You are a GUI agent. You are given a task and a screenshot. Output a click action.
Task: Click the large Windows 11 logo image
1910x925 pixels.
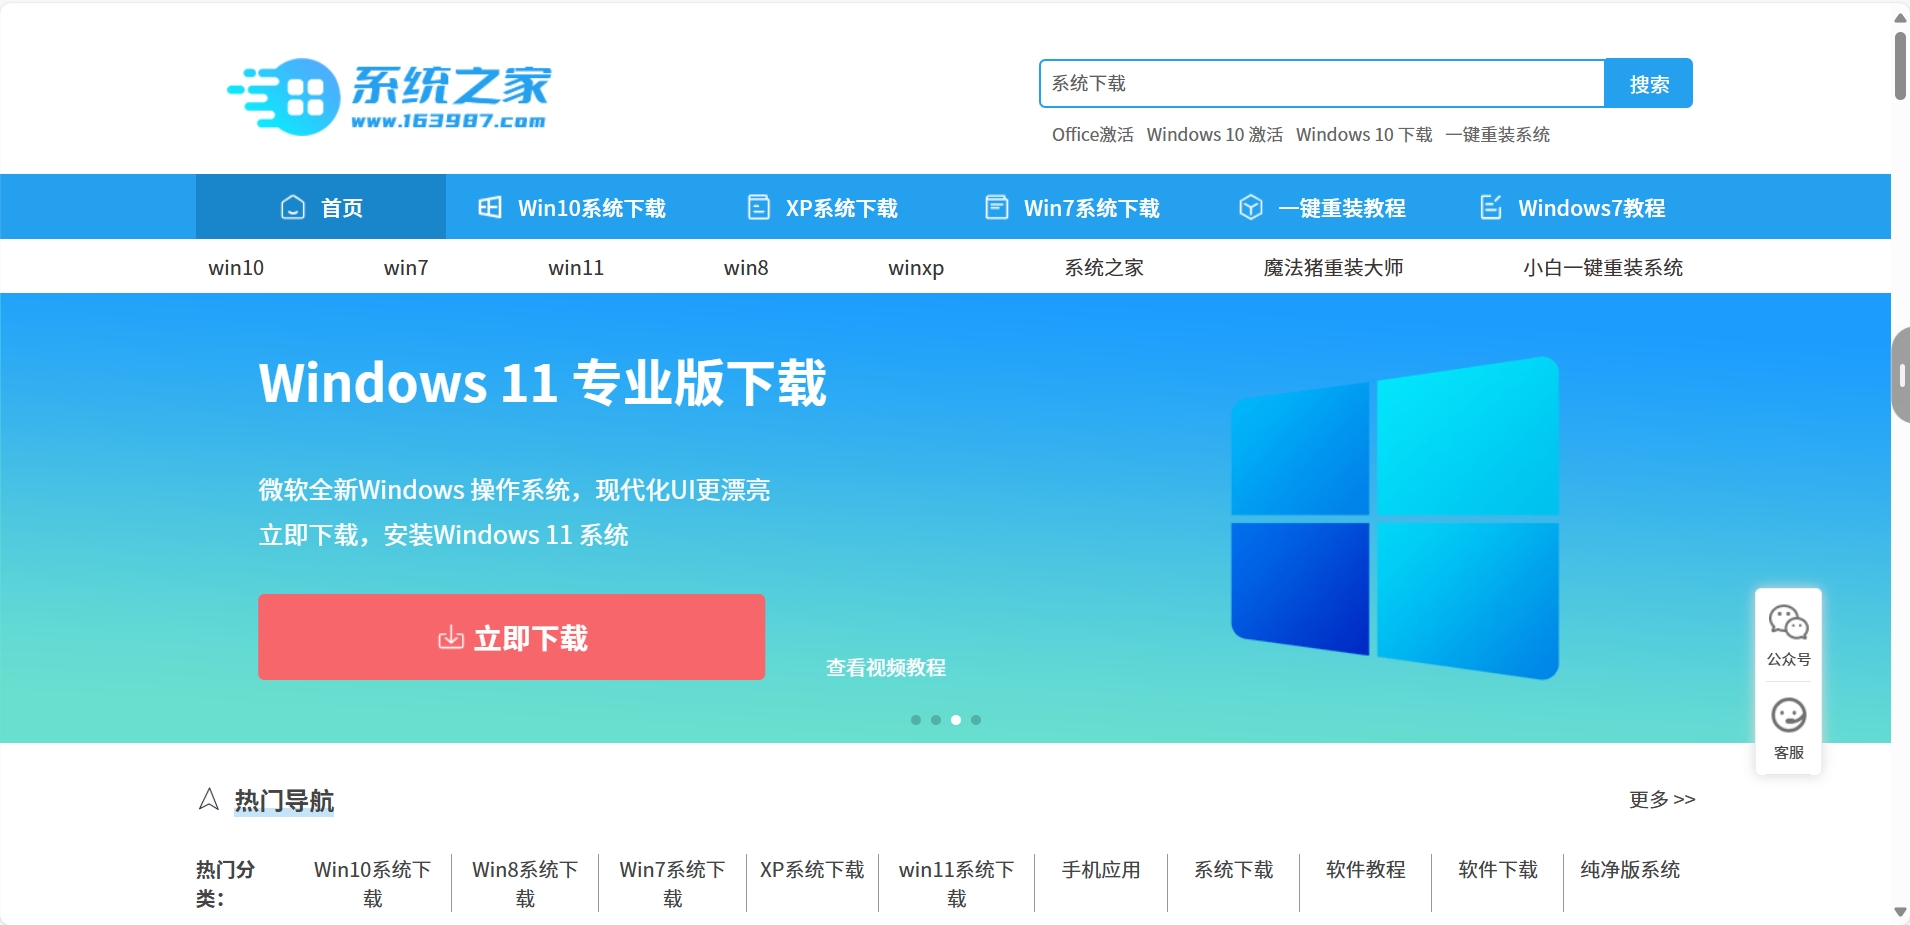pos(1394,518)
